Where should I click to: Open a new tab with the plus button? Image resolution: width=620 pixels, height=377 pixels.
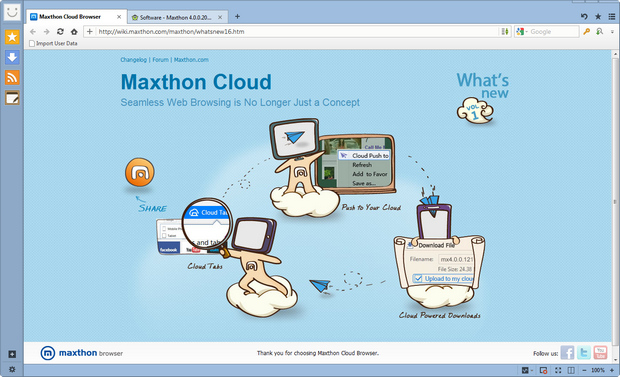[237, 16]
